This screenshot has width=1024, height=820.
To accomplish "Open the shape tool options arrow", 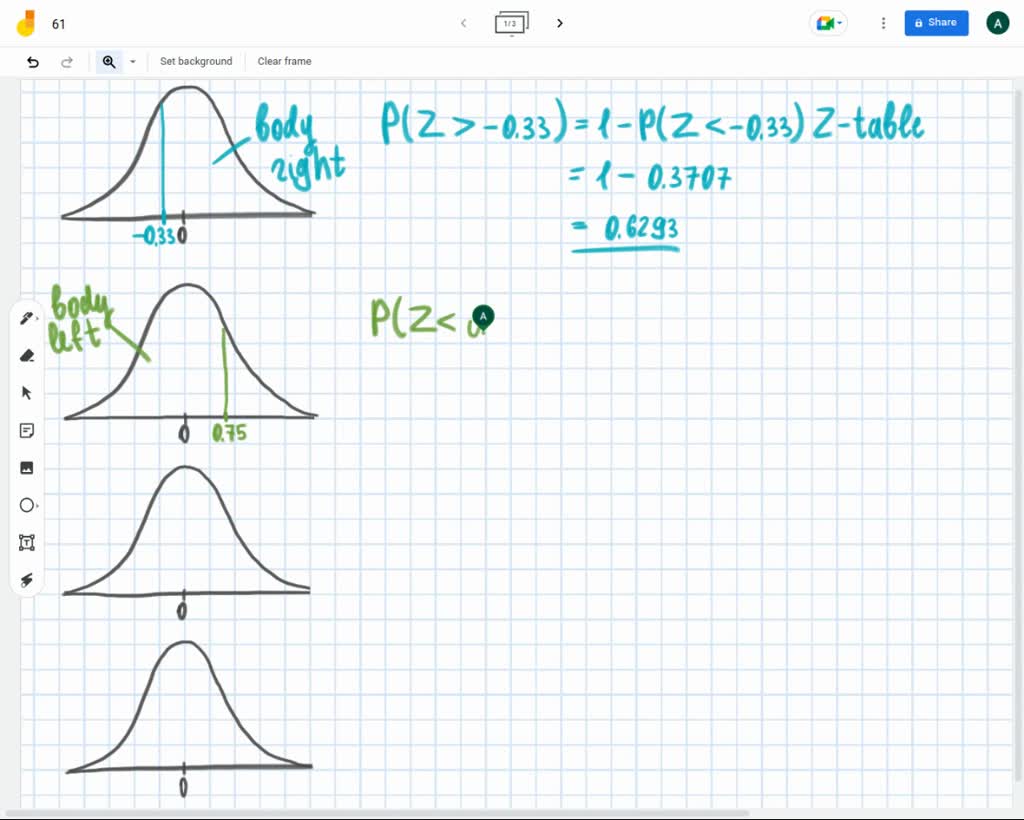I will pyautogui.click(x=37, y=505).
